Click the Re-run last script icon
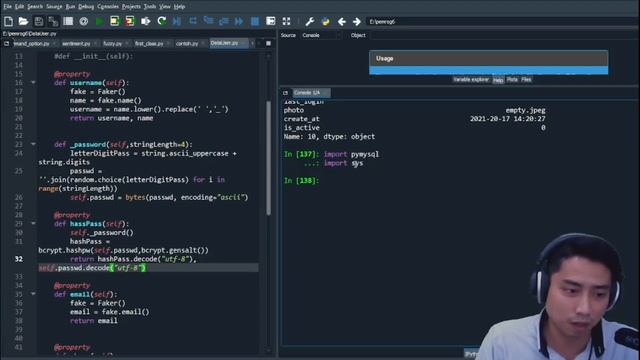The width and height of the screenshot is (640, 360). point(162,21)
